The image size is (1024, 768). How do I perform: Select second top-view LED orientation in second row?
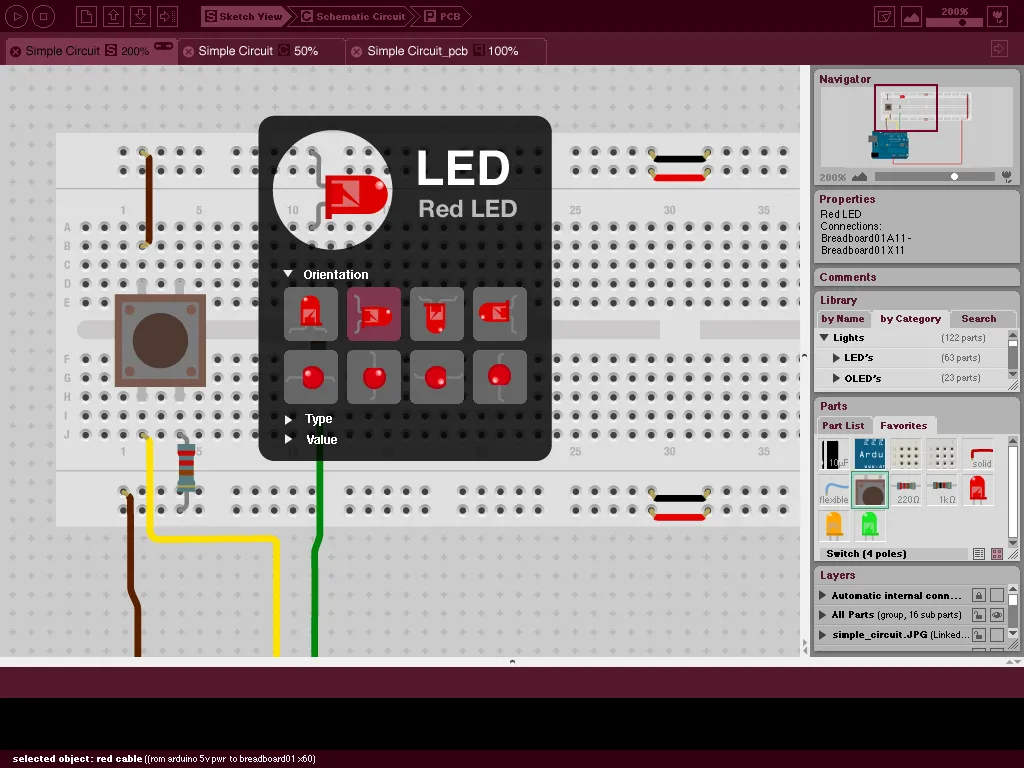tap(374, 377)
